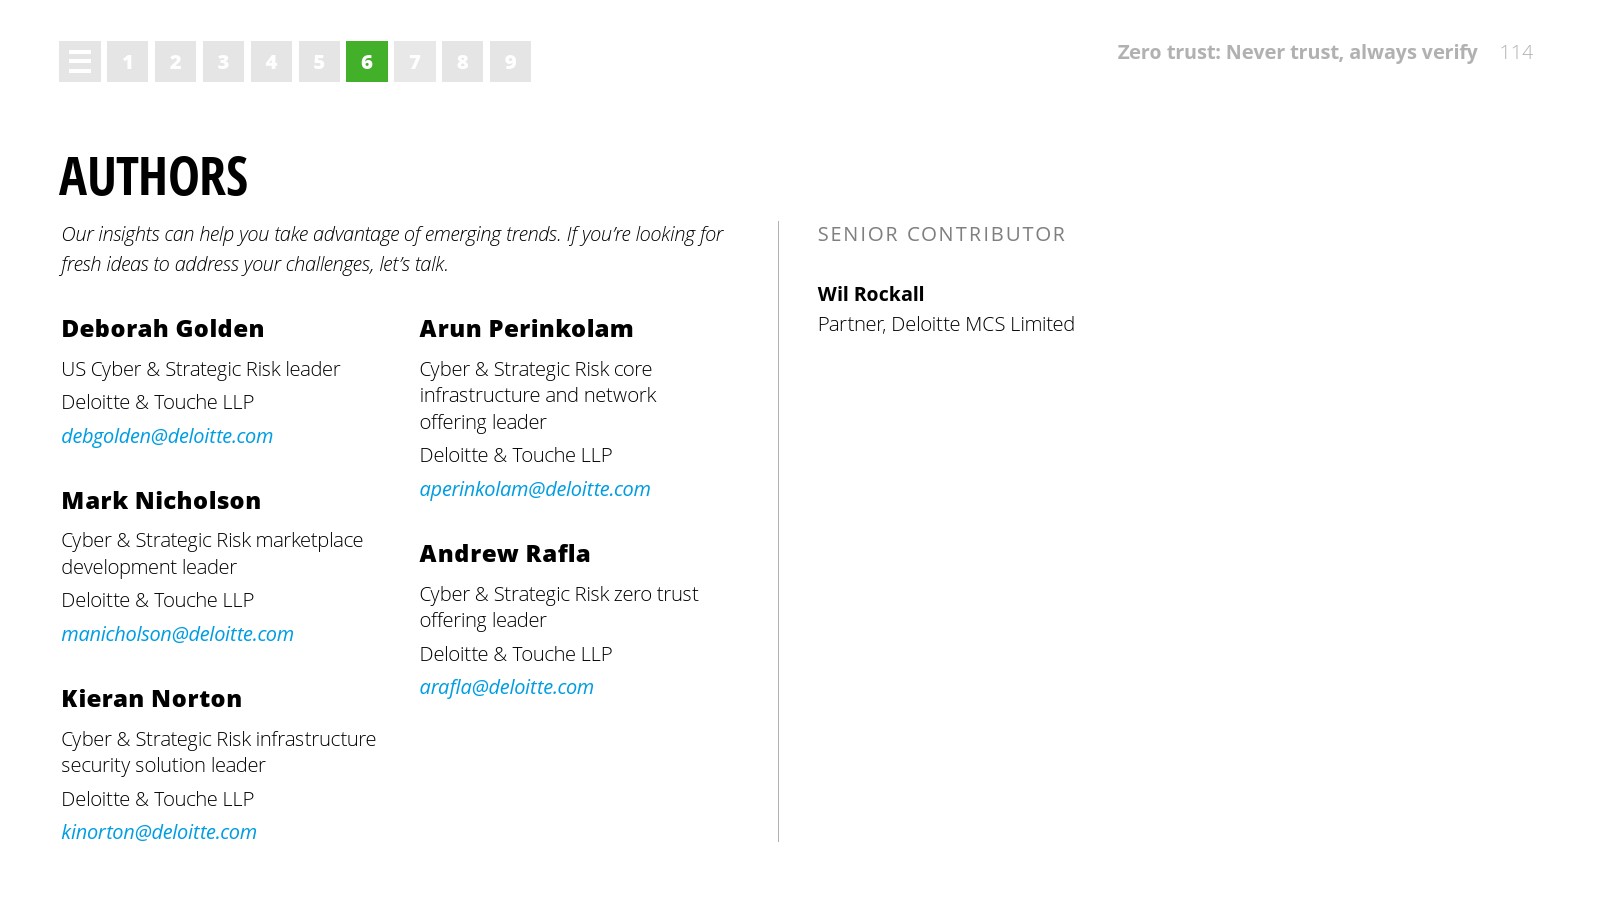Switch to chapter 5 navigation tab

click(319, 62)
